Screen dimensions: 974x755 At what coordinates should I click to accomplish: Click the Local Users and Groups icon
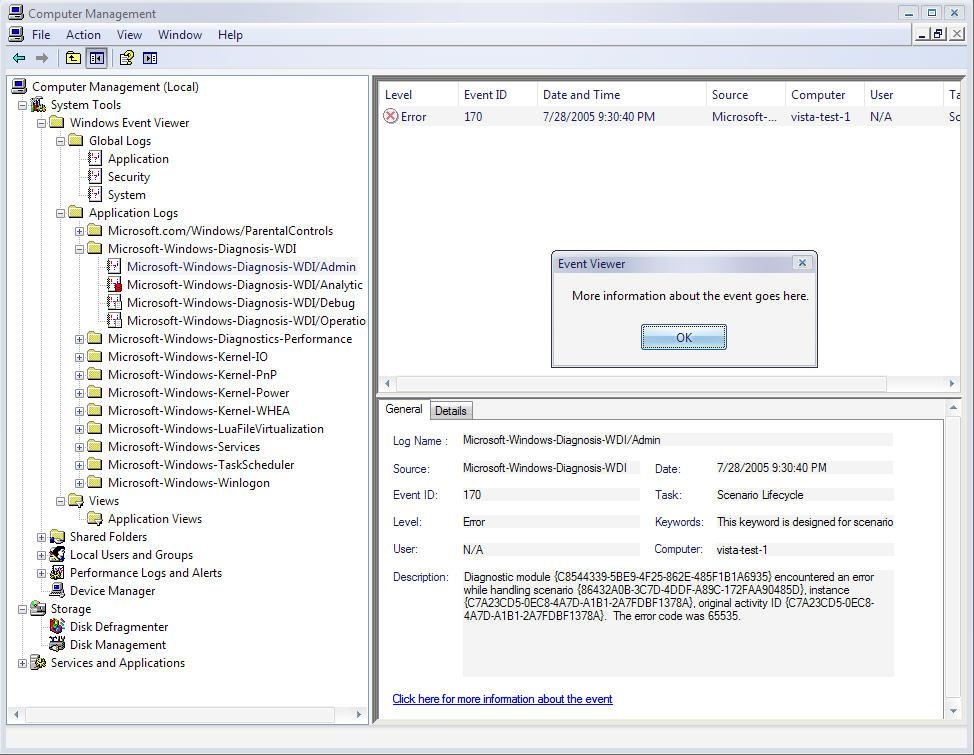58,555
